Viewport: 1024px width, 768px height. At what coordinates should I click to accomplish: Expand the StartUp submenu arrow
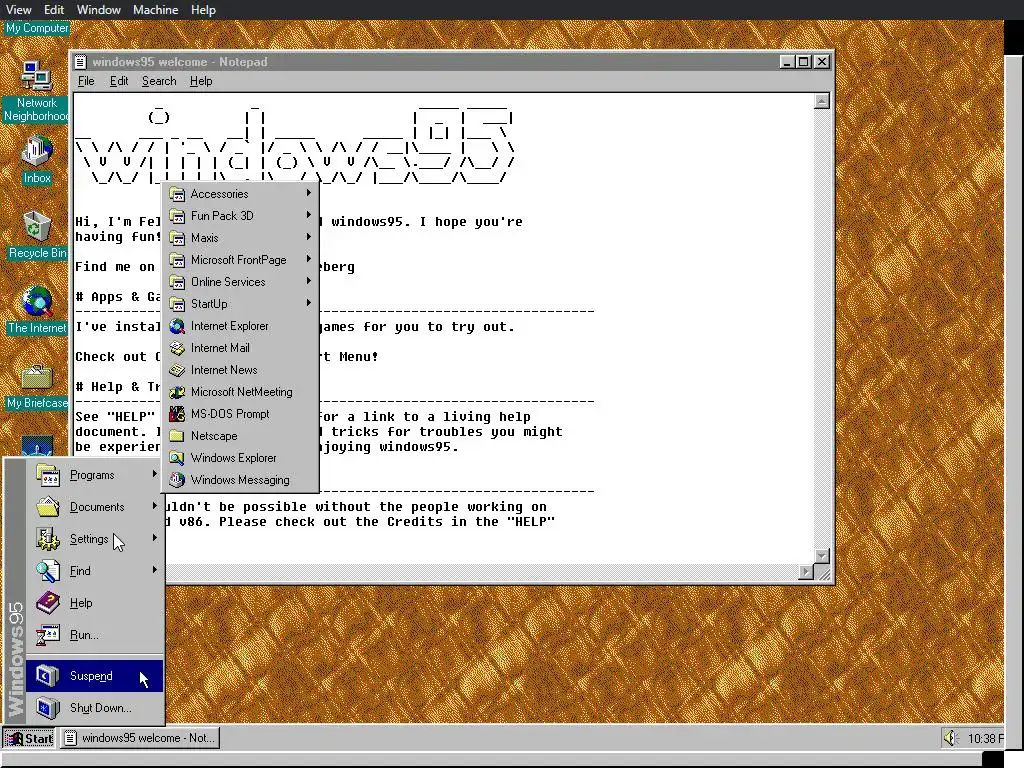click(x=308, y=303)
